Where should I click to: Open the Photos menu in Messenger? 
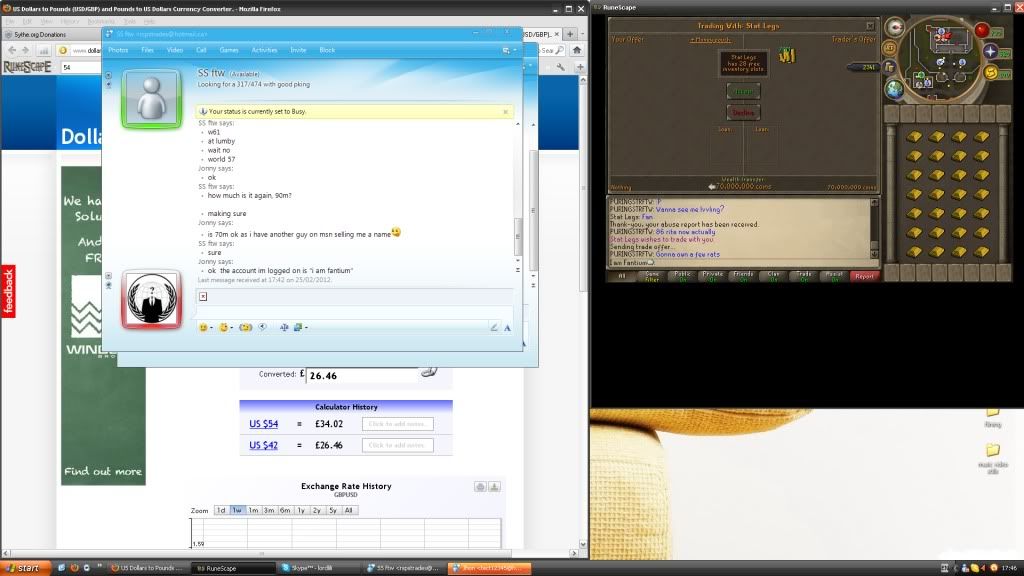pyautogui.click(x=118, y=50)
